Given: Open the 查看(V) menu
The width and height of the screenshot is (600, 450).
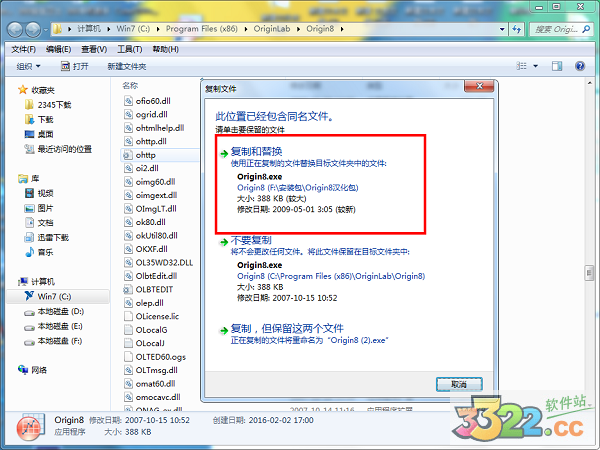Looking at the screenshot, I should pyautogui.click(x=94, y=49).
